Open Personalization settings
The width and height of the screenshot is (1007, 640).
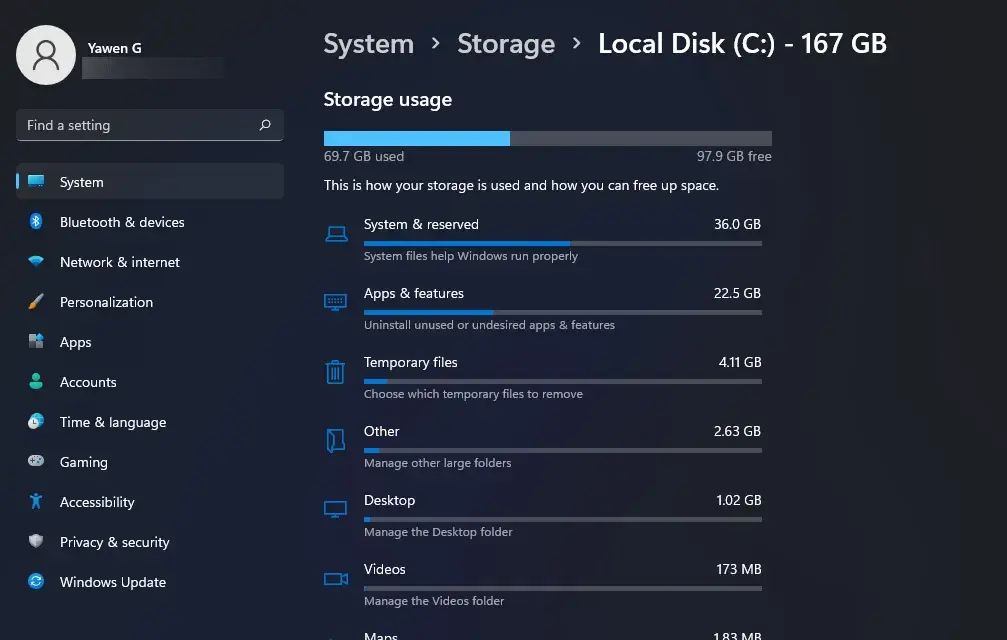(150, 302)
